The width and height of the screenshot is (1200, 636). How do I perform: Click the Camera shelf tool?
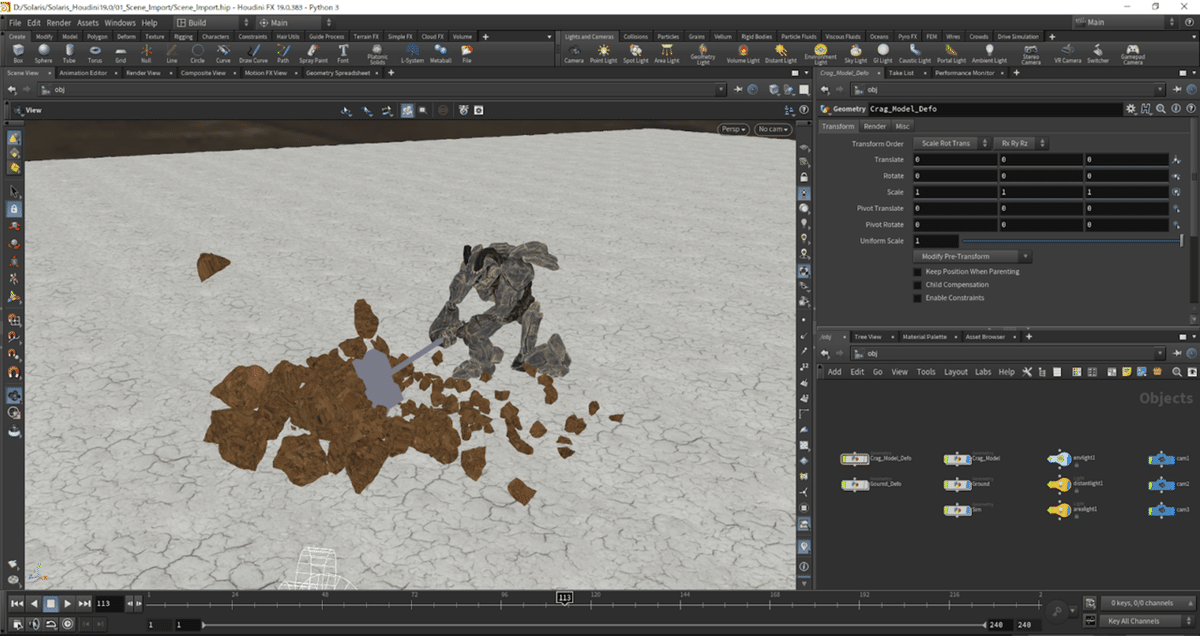pyautogui.click(x=573, y=52)
